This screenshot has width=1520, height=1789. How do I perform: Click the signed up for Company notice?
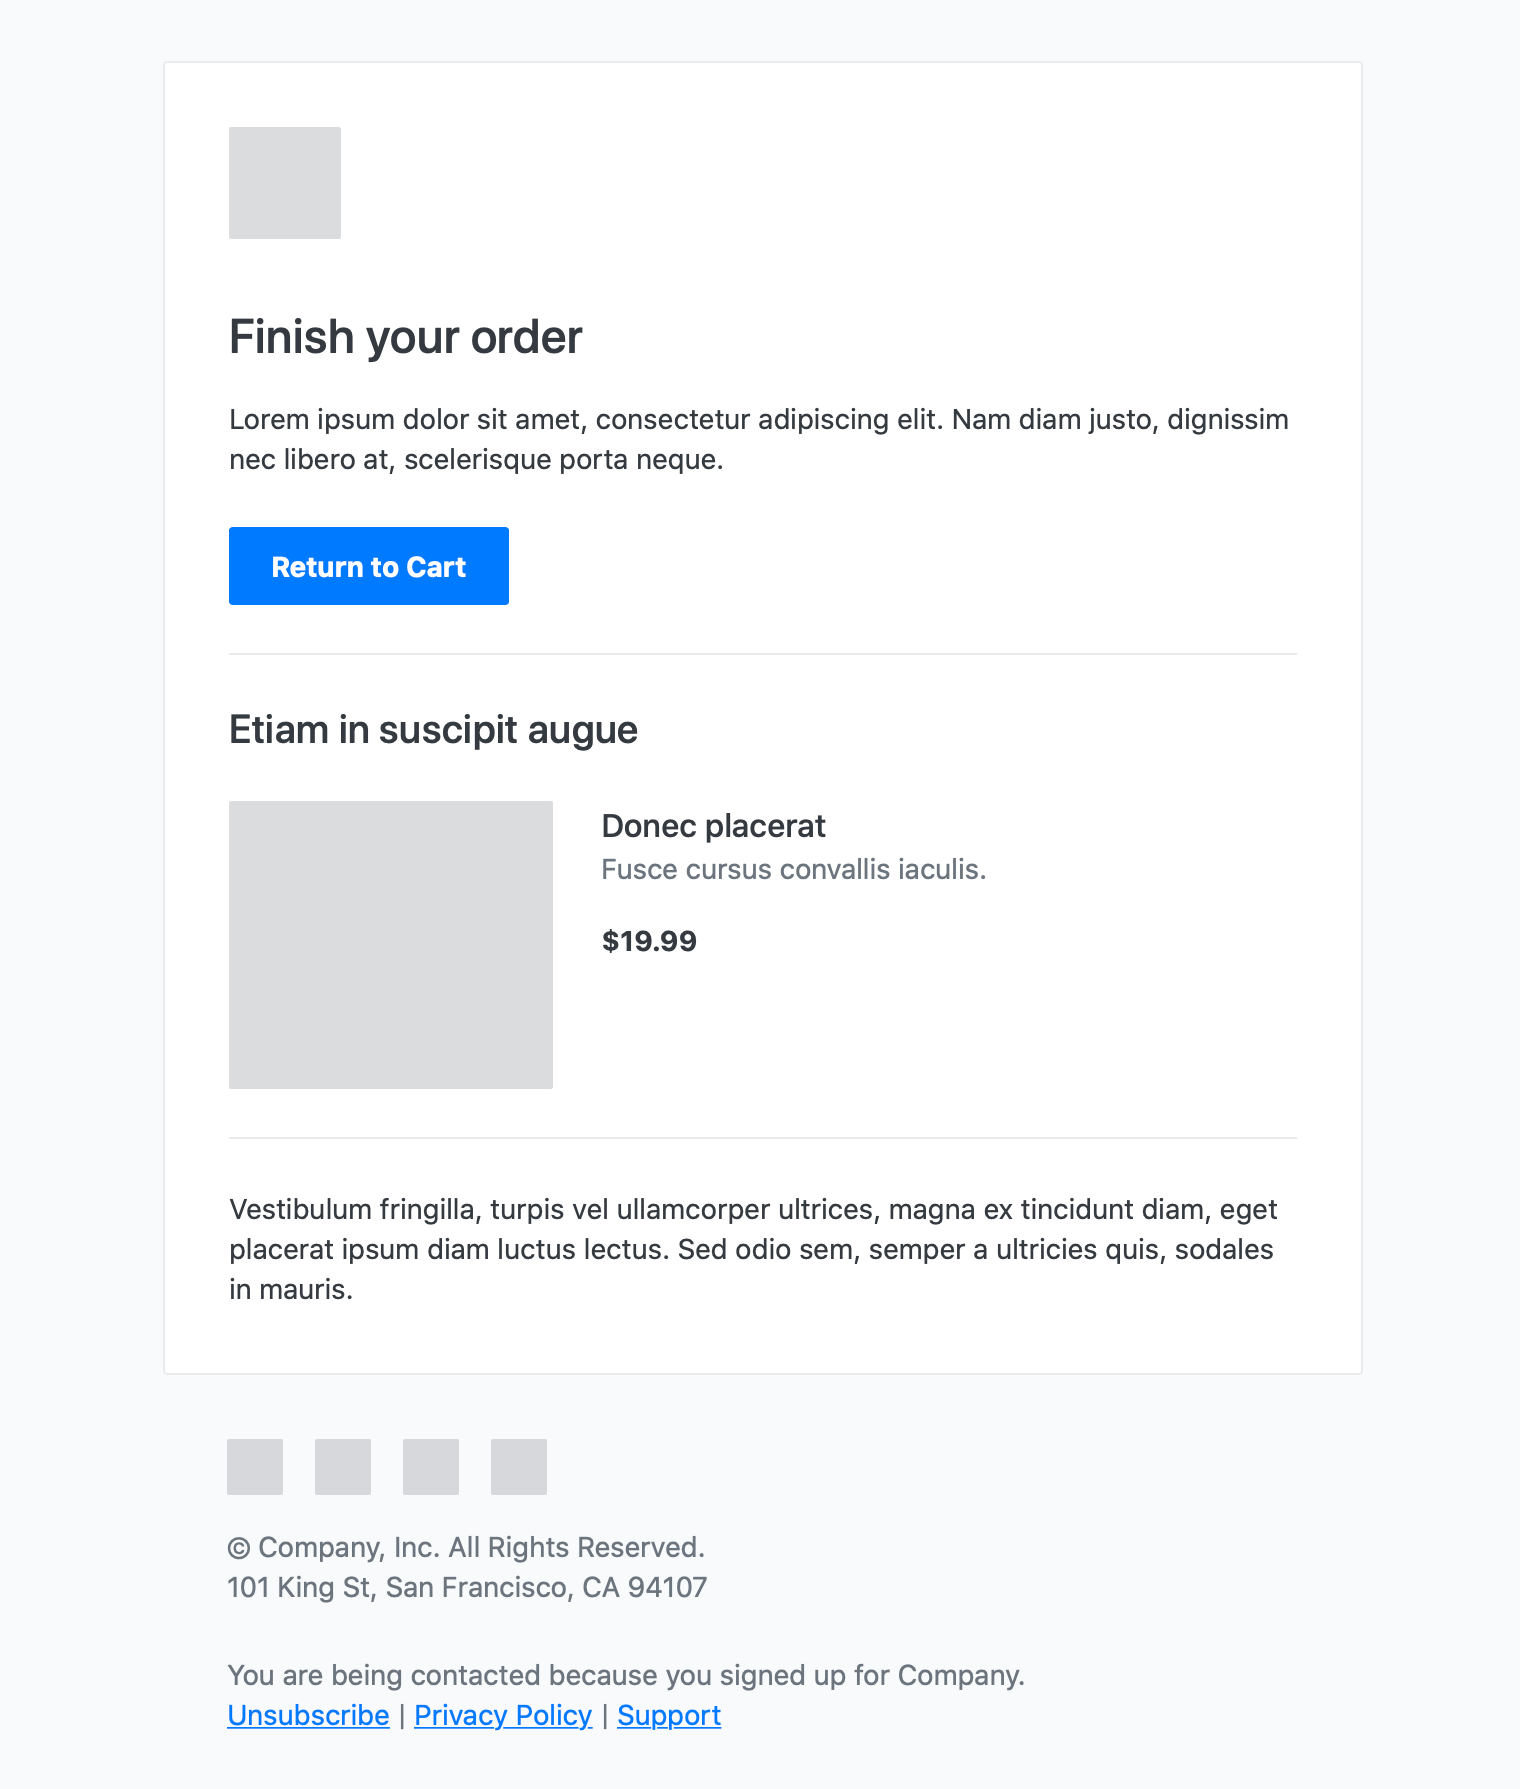[626, 1675]
